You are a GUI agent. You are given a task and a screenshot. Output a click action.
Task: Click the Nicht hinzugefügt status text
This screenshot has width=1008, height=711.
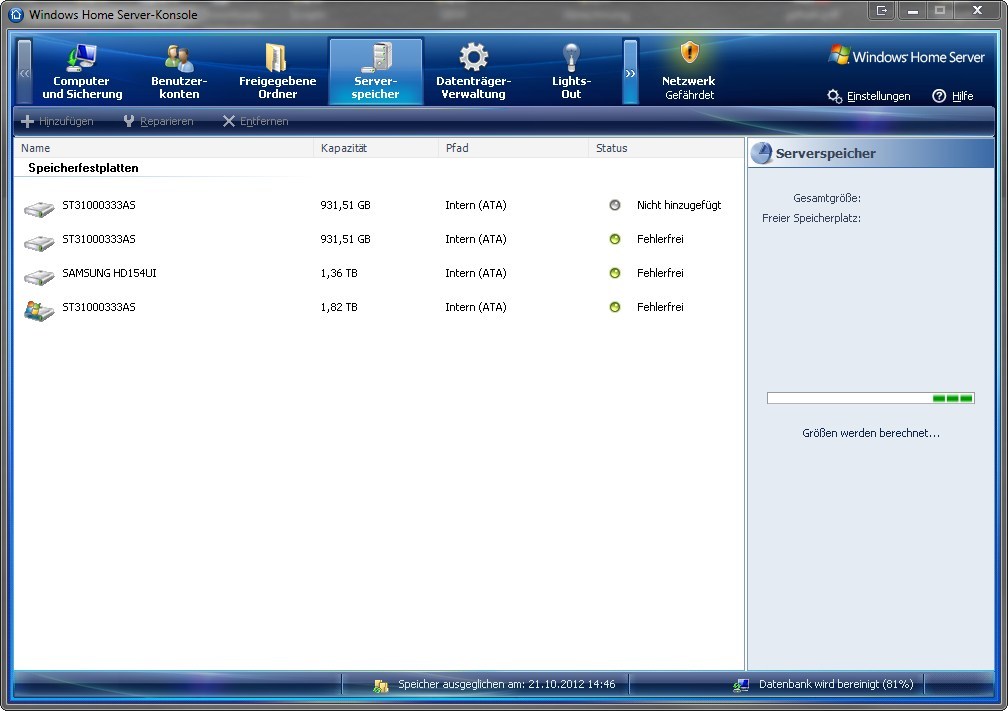[679, 205]
